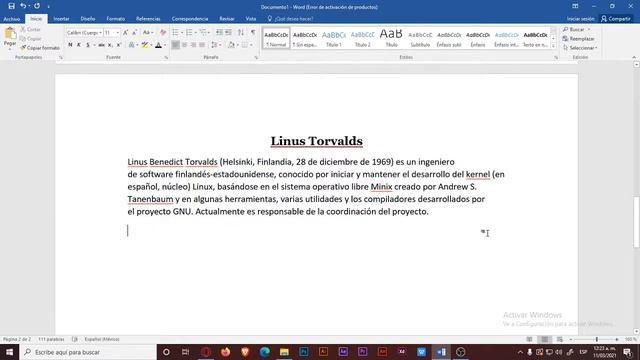Switch to Read Mode view

pos(529,339)
